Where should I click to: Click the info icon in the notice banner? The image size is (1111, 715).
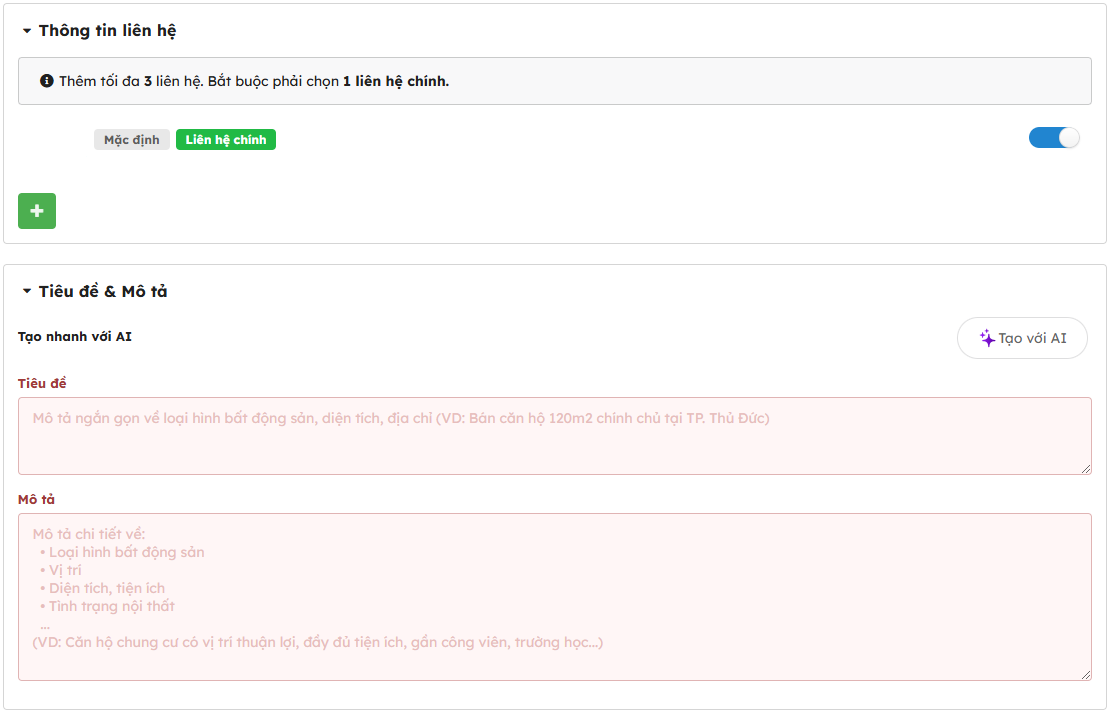[x=46, y=81]
